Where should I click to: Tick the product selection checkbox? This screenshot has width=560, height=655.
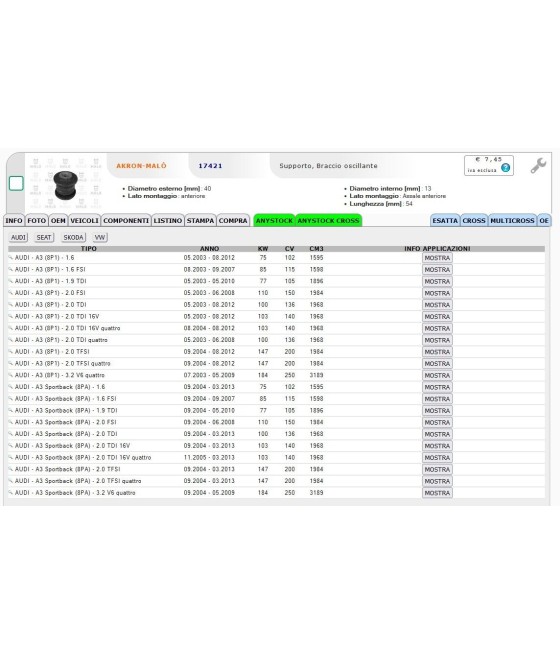click(x=16, y=183)
